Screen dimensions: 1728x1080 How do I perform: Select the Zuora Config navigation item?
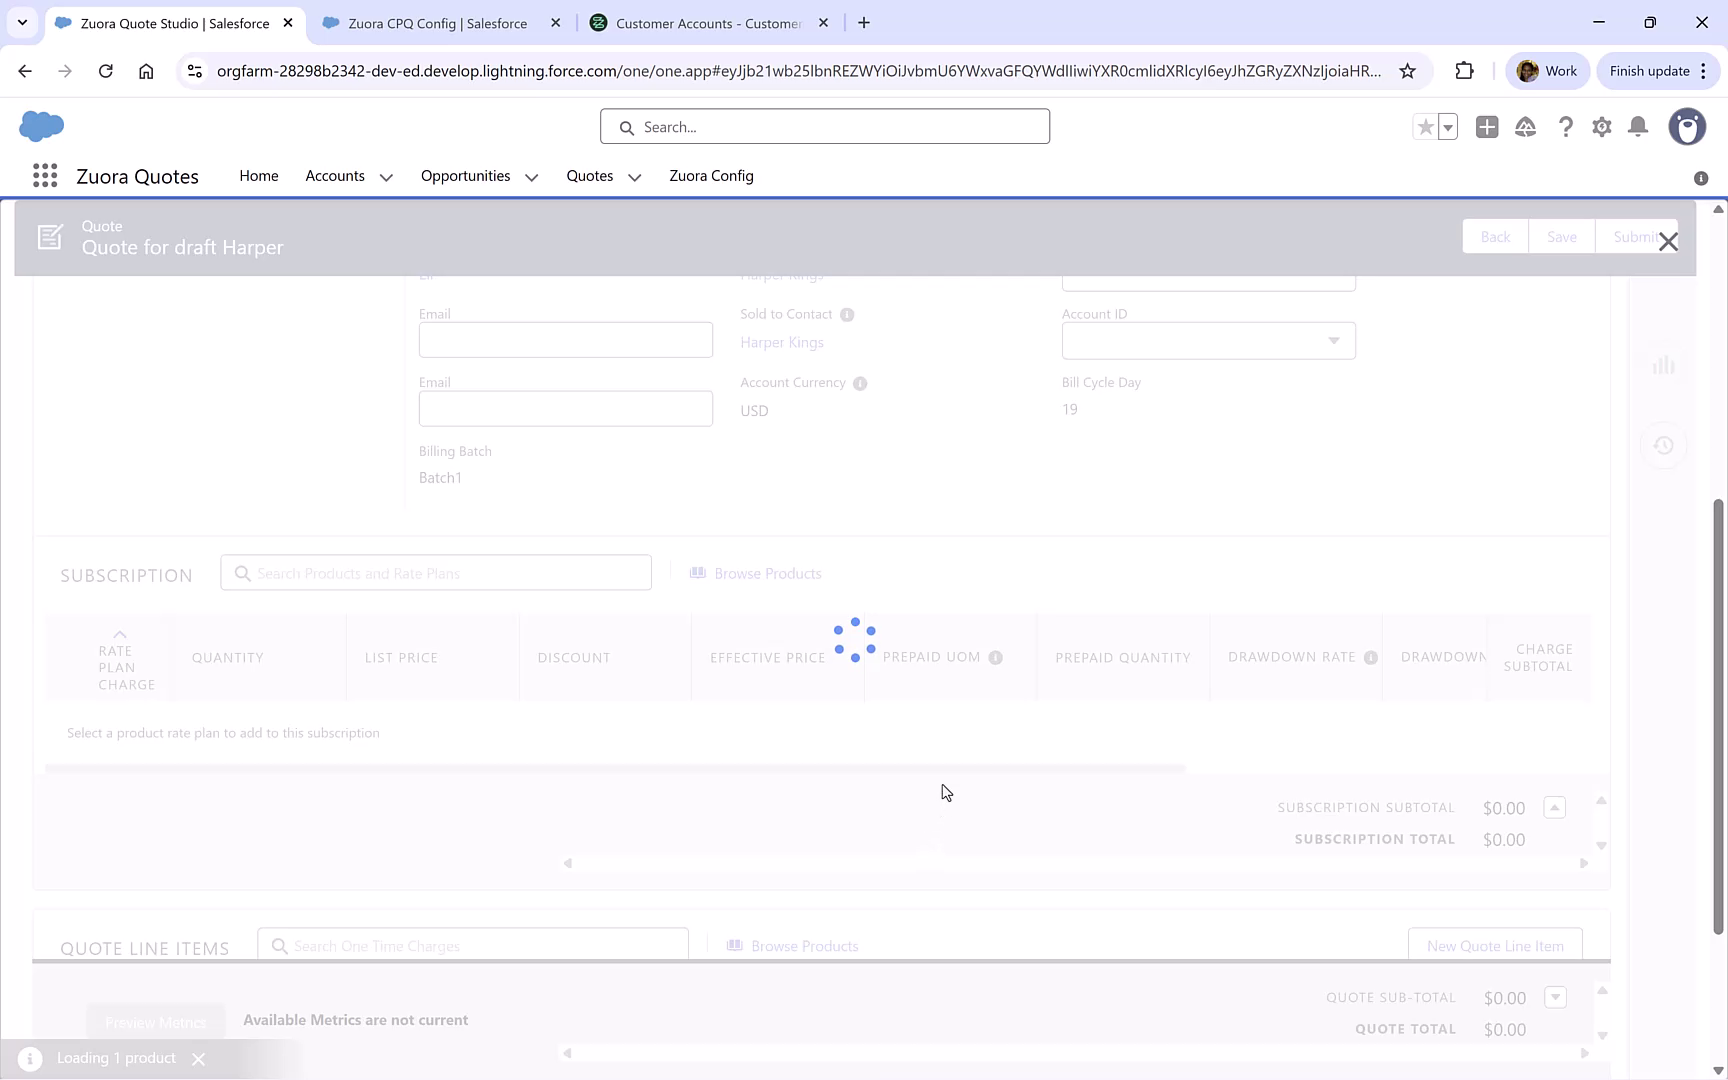point(711,176)
